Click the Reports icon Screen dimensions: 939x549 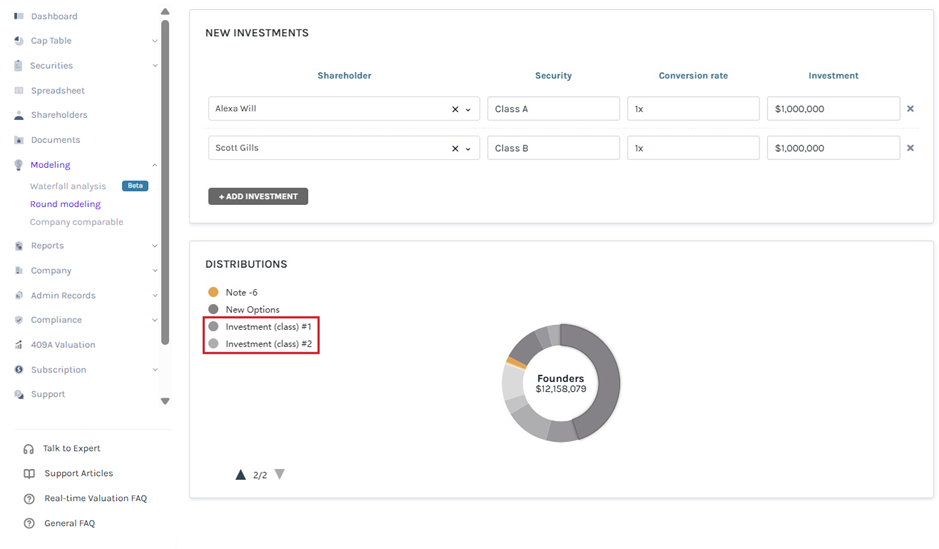pyautogui.click(x=19, y=246)
